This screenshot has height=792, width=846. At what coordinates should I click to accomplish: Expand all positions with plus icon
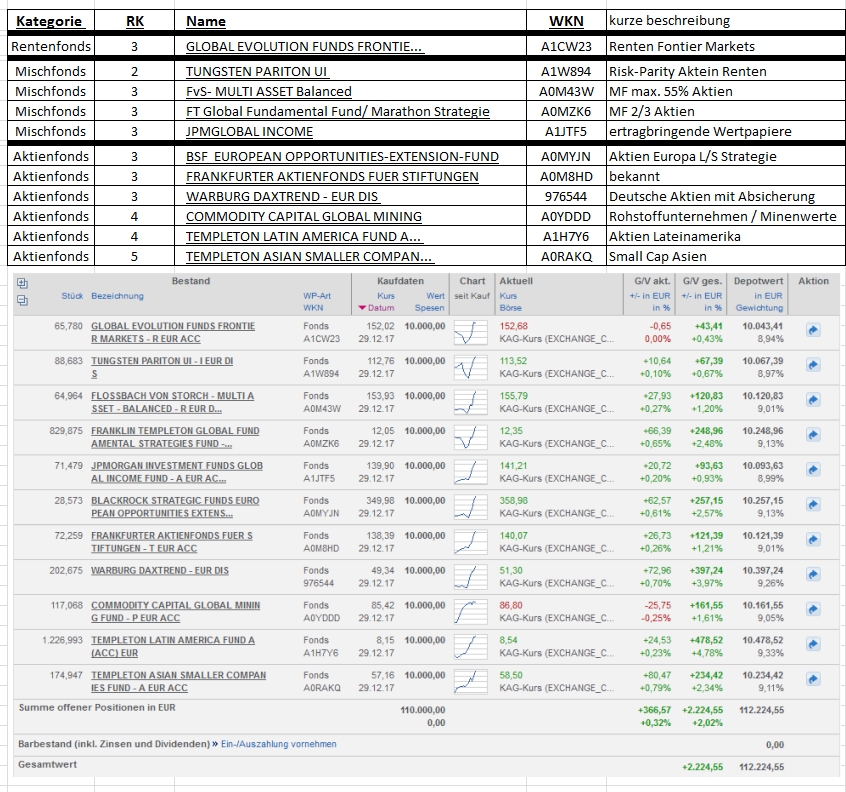pyautogui.click(x=22, y=283)
